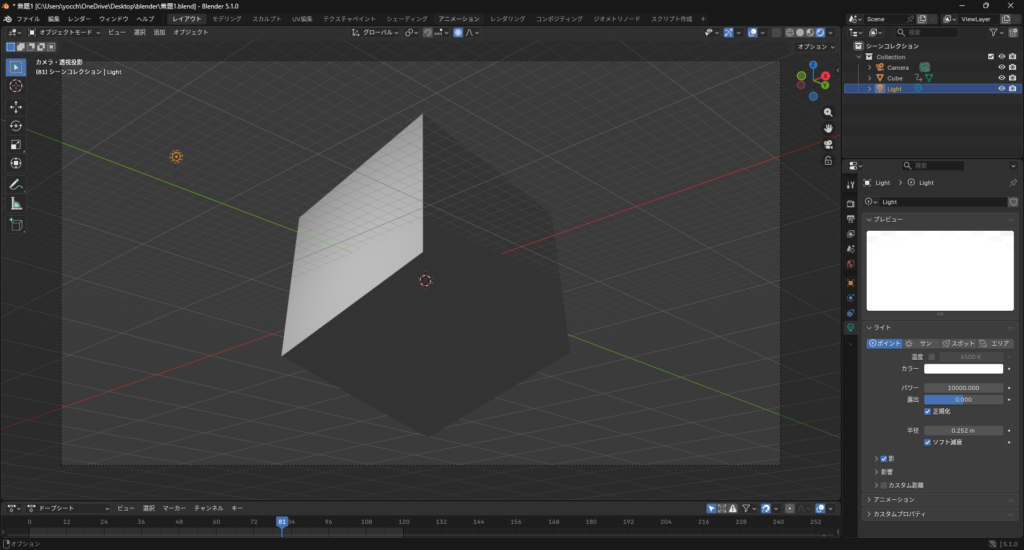Open the Tool properties tab icon
This screenshot has height=550, width=1024.
pyautogui.click(x=851, y=185)
